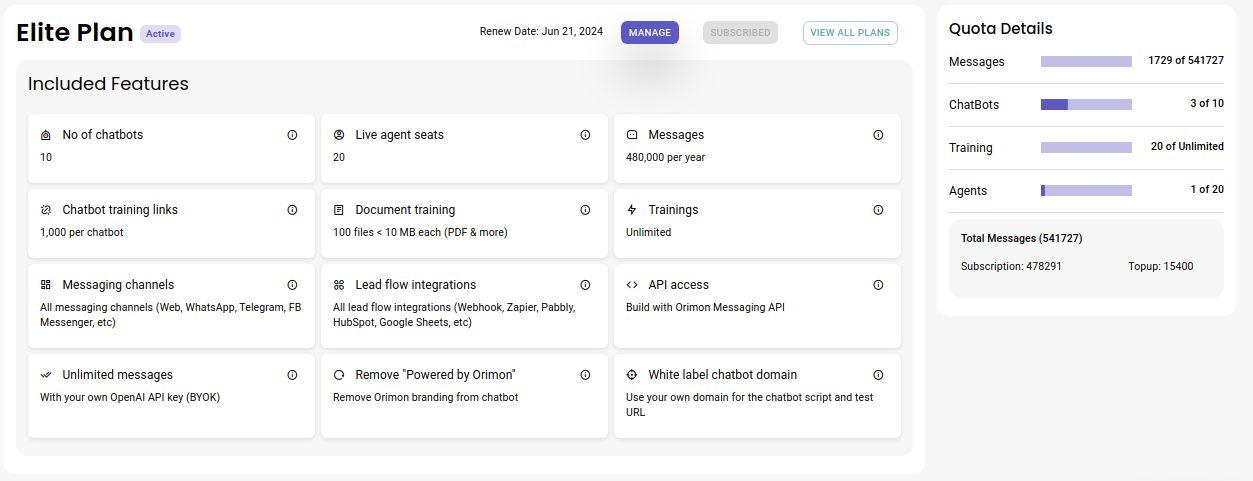Open info for Messaging channels card
The width and height of the screenshot is (1253, 481).
pyautogui.click(x=292, y=285)
